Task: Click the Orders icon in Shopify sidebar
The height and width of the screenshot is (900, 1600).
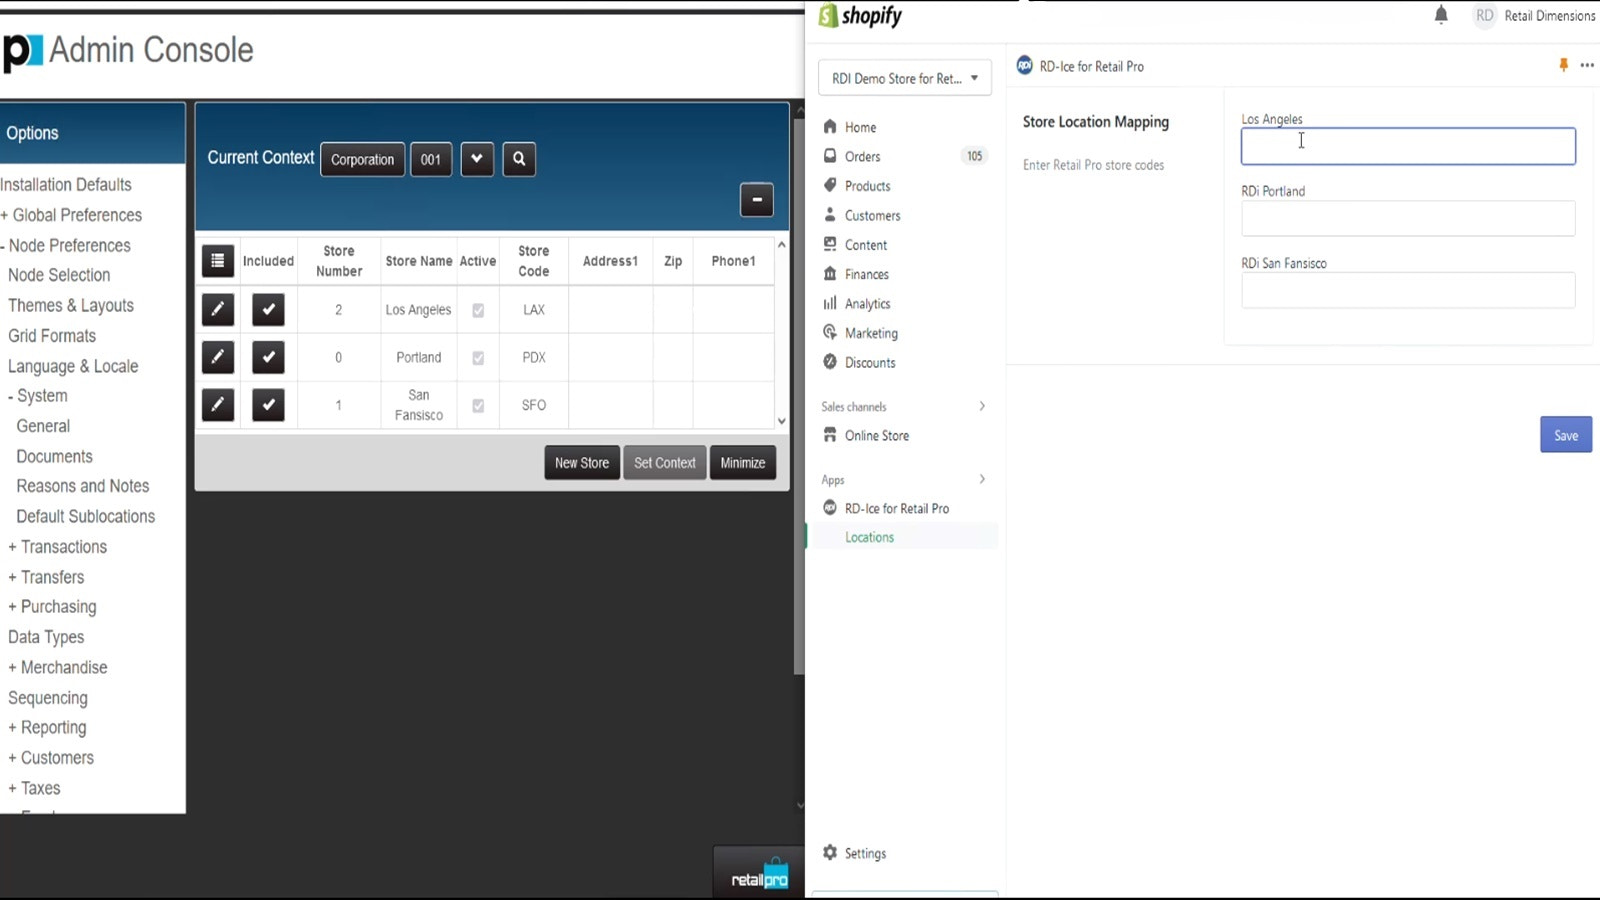Action: point(830,156)
